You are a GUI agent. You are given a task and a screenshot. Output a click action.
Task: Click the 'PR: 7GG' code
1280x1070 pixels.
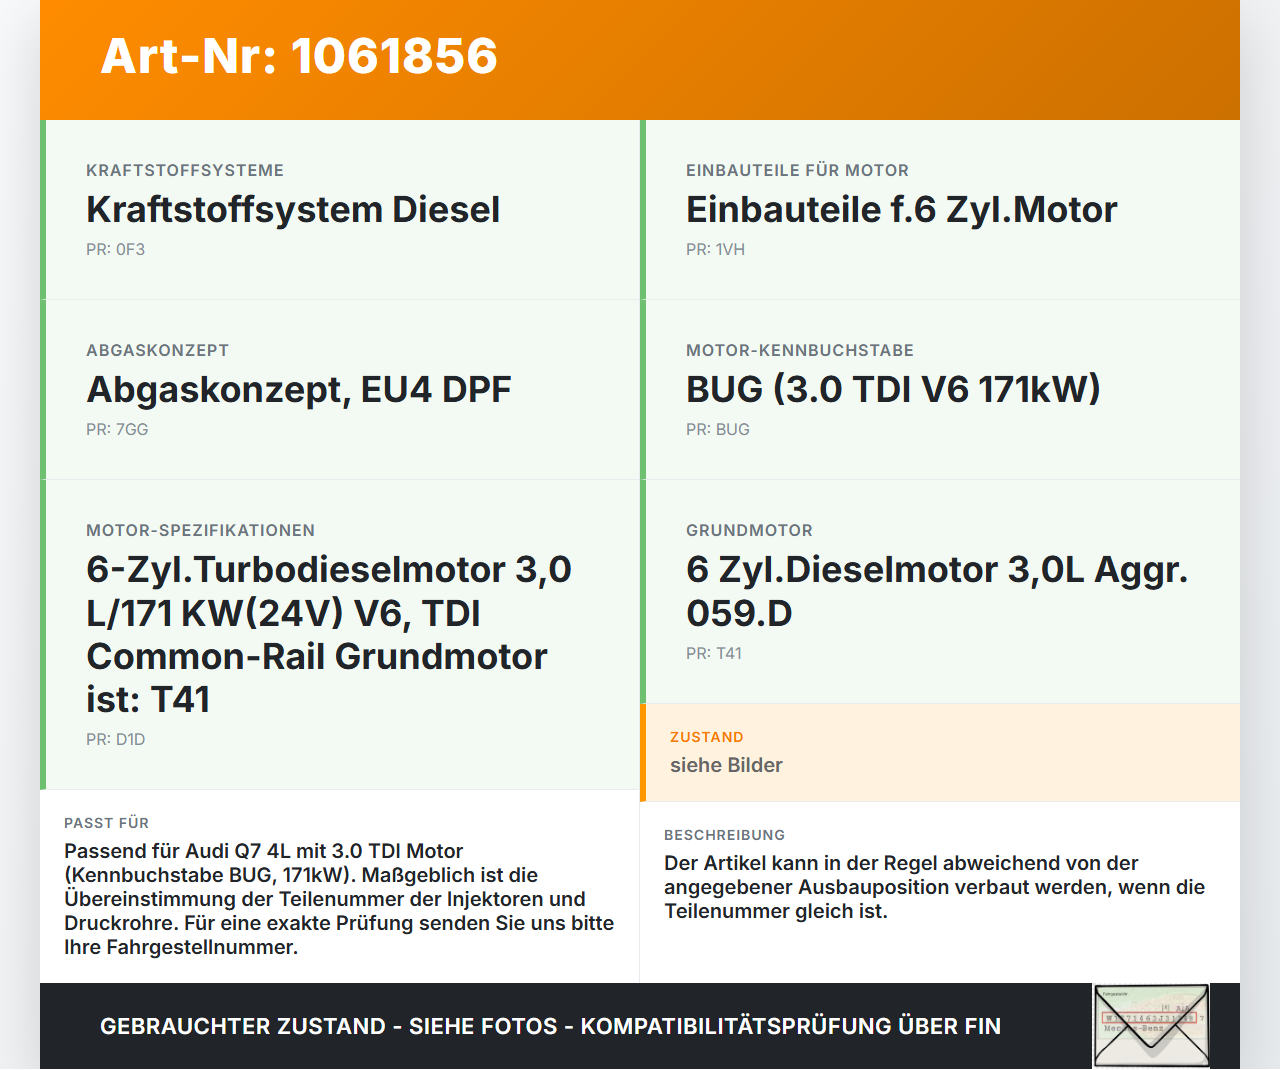[x=117, y=429]
